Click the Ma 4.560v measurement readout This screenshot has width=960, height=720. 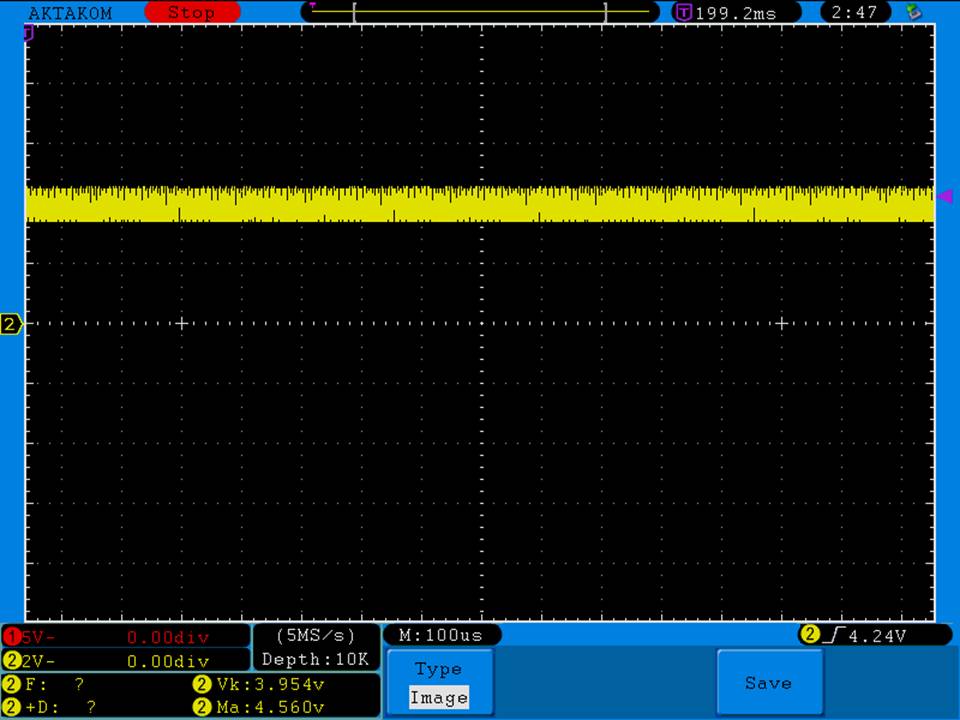(259, 708)
